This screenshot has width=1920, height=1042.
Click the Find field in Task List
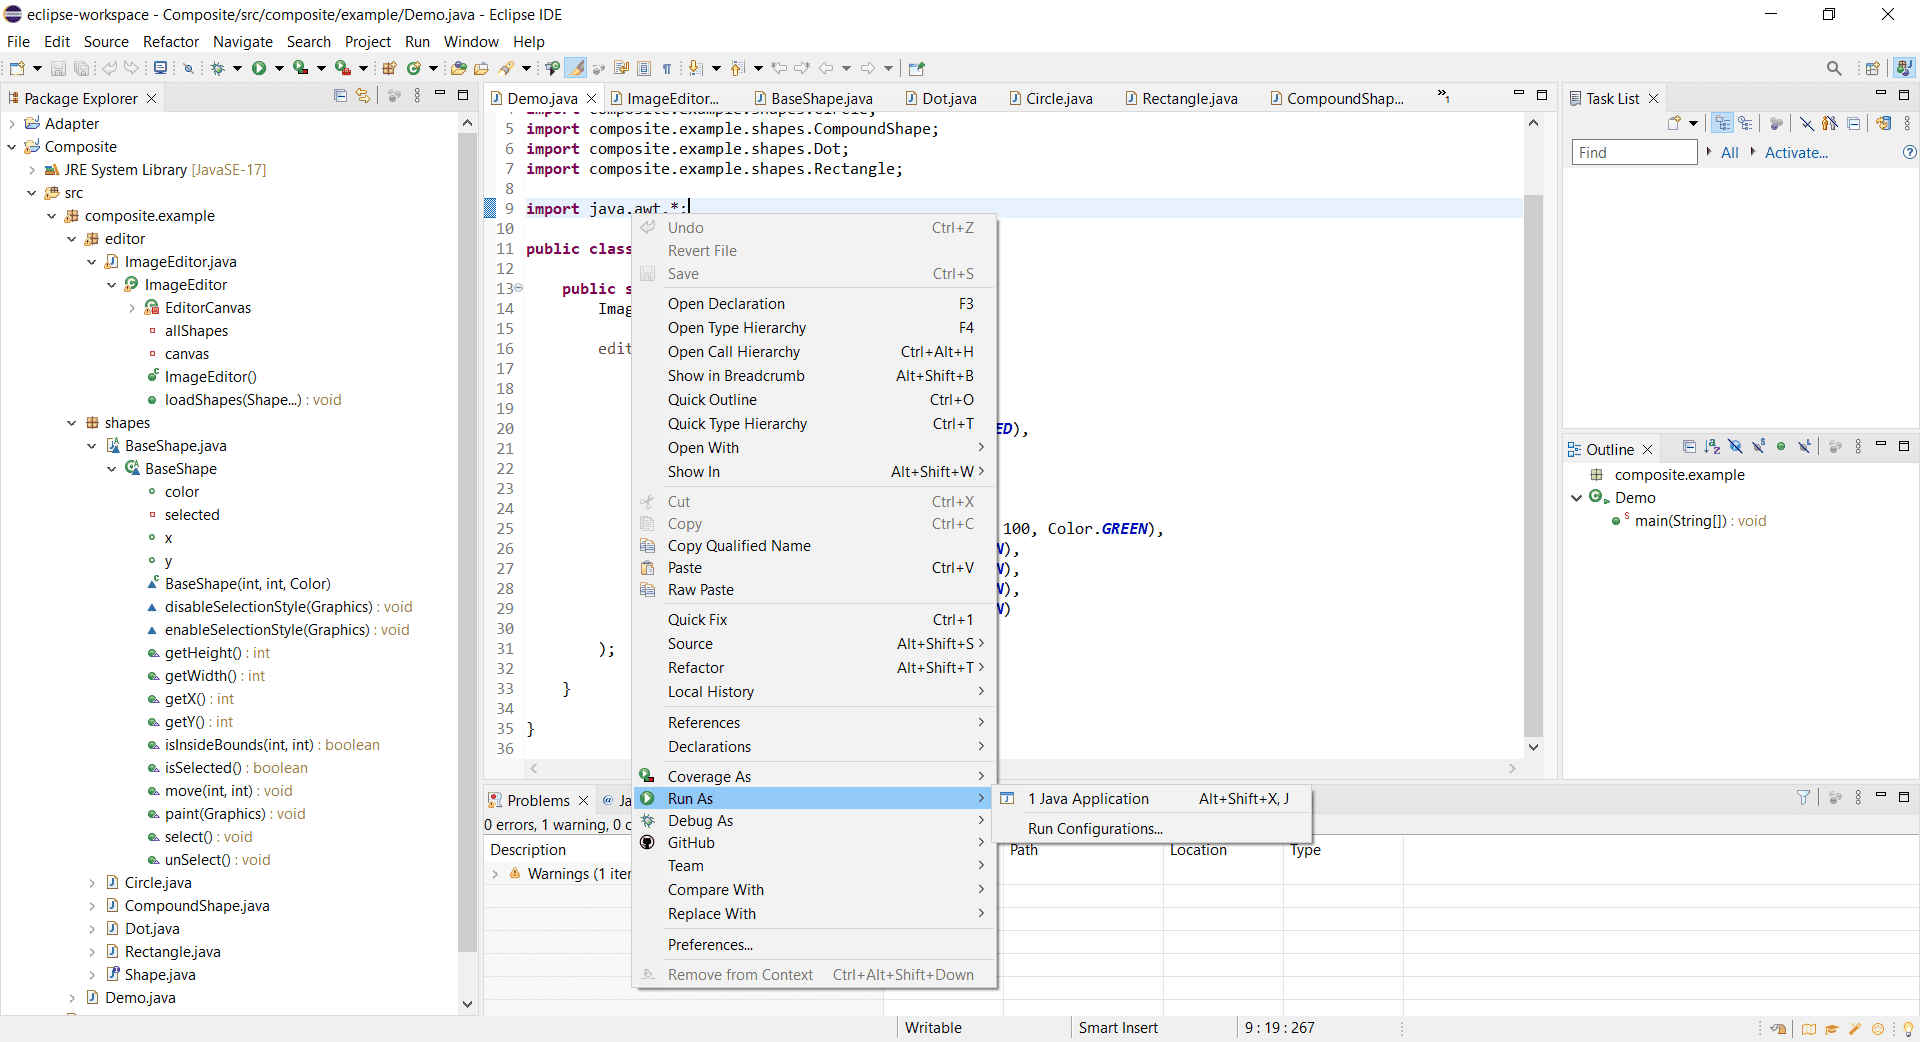tap(1633, 153)
